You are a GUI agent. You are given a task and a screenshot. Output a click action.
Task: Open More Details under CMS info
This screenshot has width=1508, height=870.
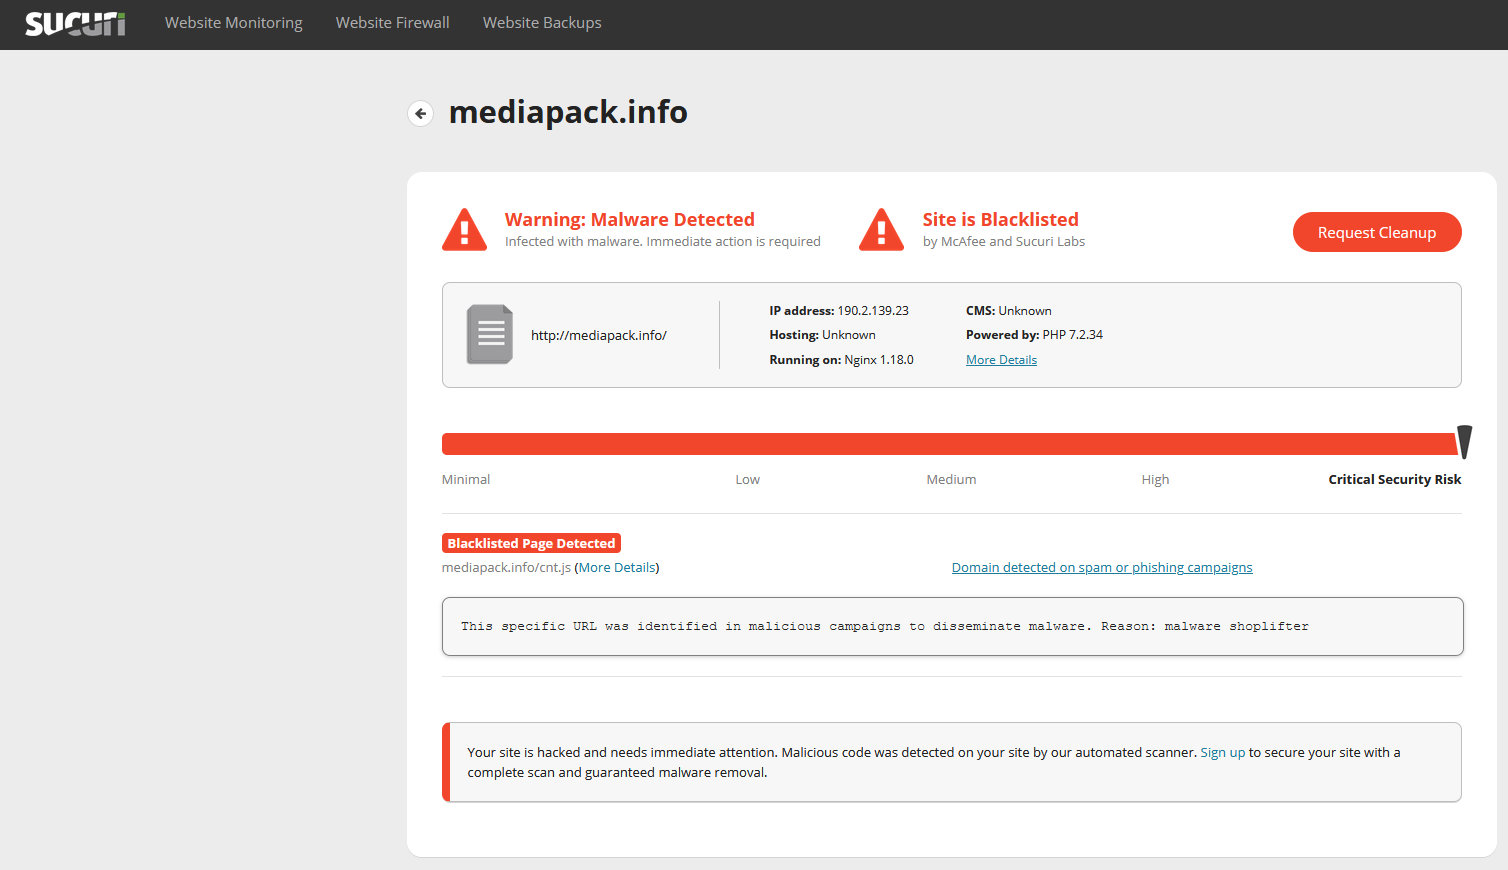click(1001, 360)
